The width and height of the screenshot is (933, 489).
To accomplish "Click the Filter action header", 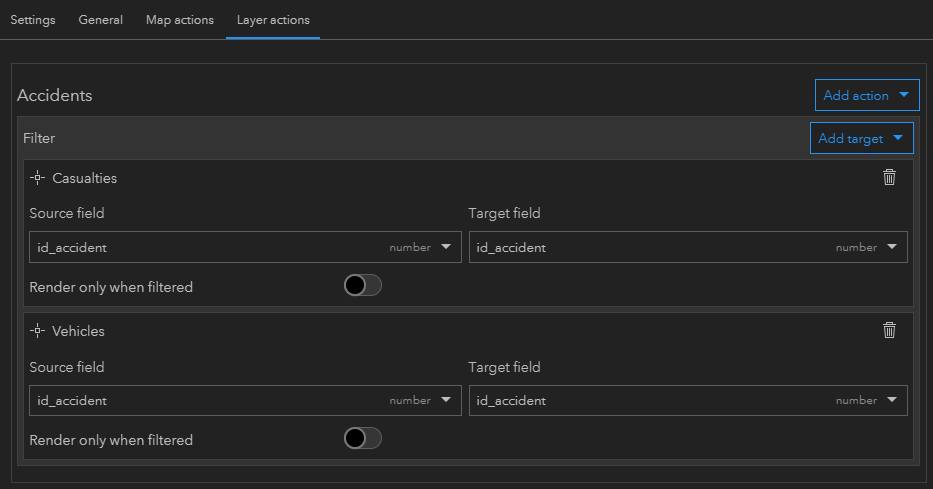I will (40, 138).
